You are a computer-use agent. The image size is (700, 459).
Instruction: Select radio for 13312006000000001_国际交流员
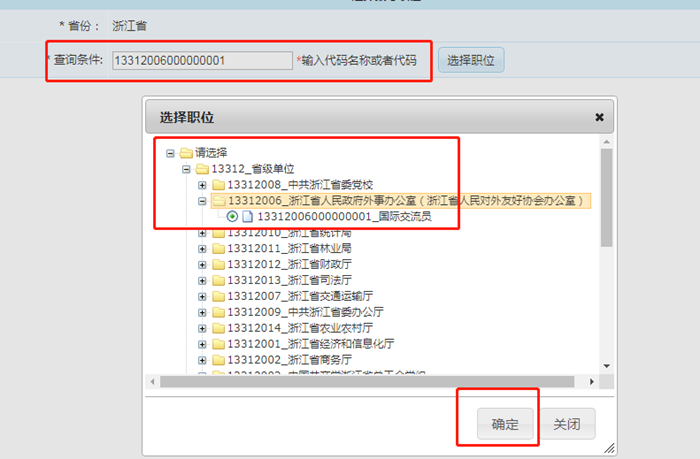point(232,217)
